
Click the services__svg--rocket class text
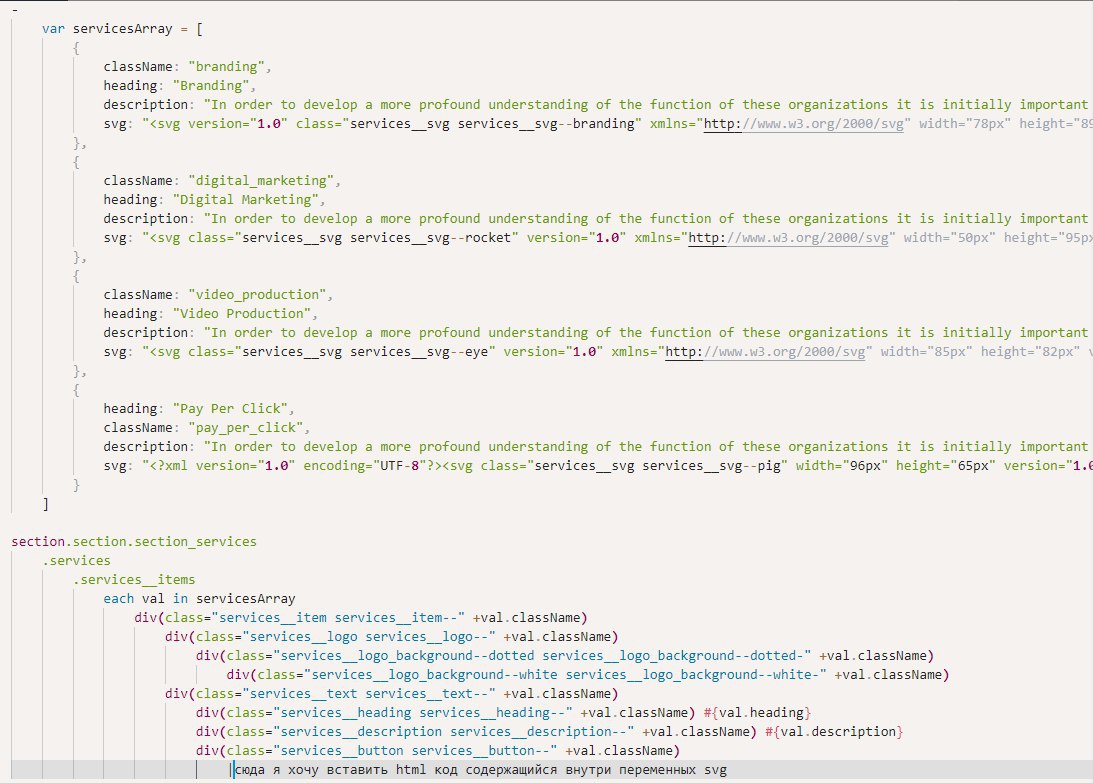pyautogui.click(x=430, y=238)
